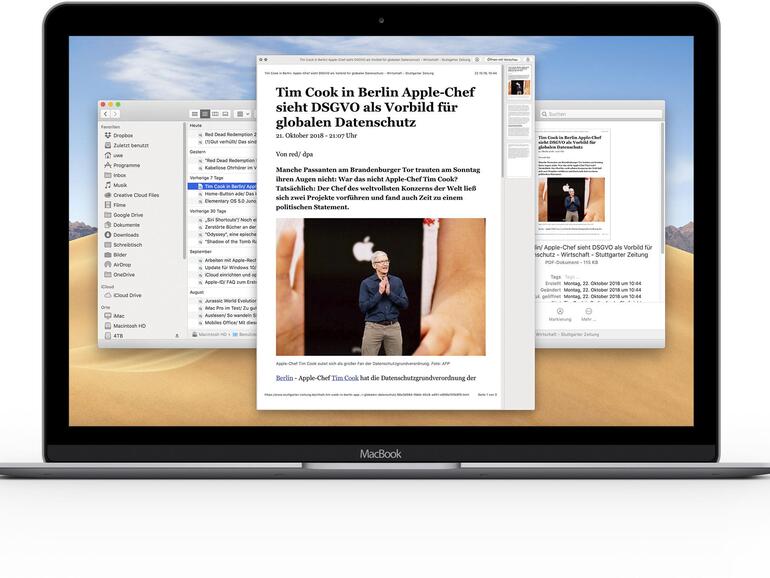The image size is (770, 578).
Task: Click the share icon in Quick Look
Action: (528, 59)
